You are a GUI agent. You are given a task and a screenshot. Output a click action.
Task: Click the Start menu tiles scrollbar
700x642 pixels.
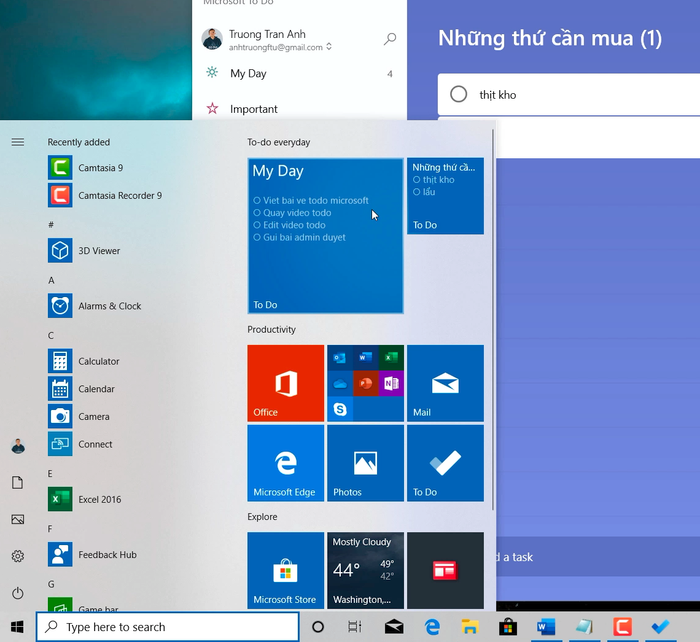click(x=492, y=319)
